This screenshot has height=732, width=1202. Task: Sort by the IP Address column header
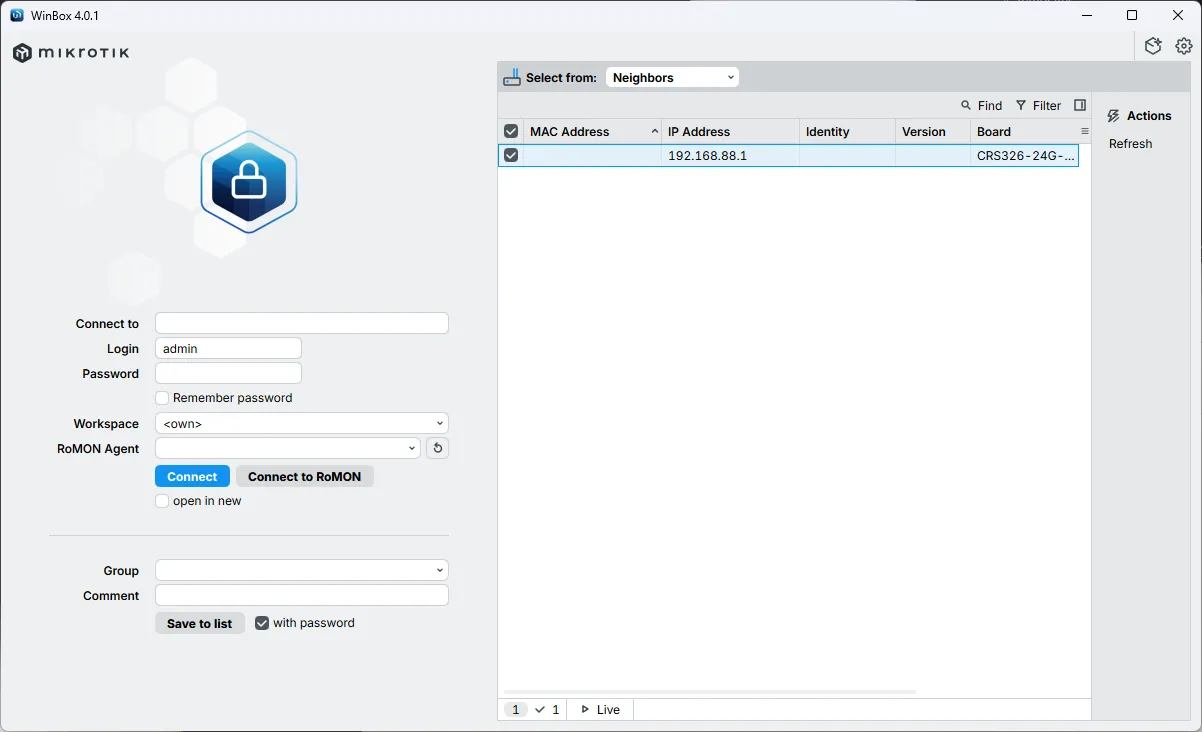pyautogui.click(x=730, y=132)
